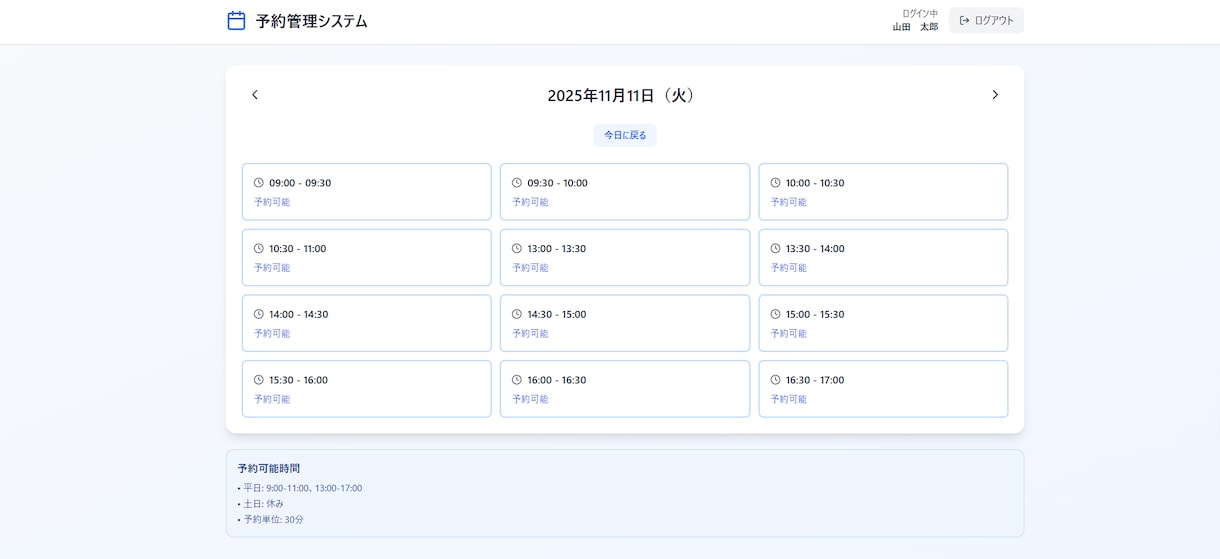
Task: Reserve the 15:00 - 15:30 slot card
Action: [883, 323]
